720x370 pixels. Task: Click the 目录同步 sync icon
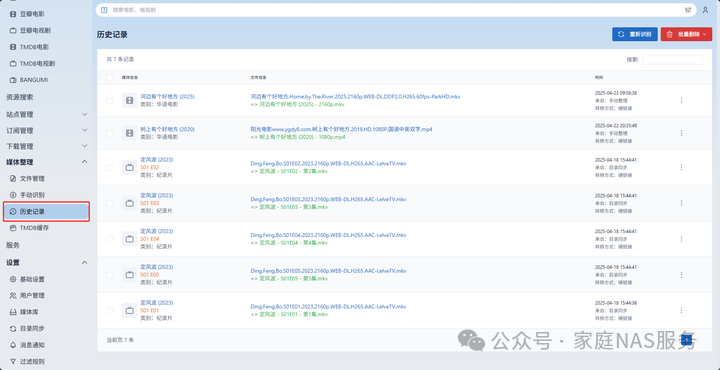click(x=13, y=329)
